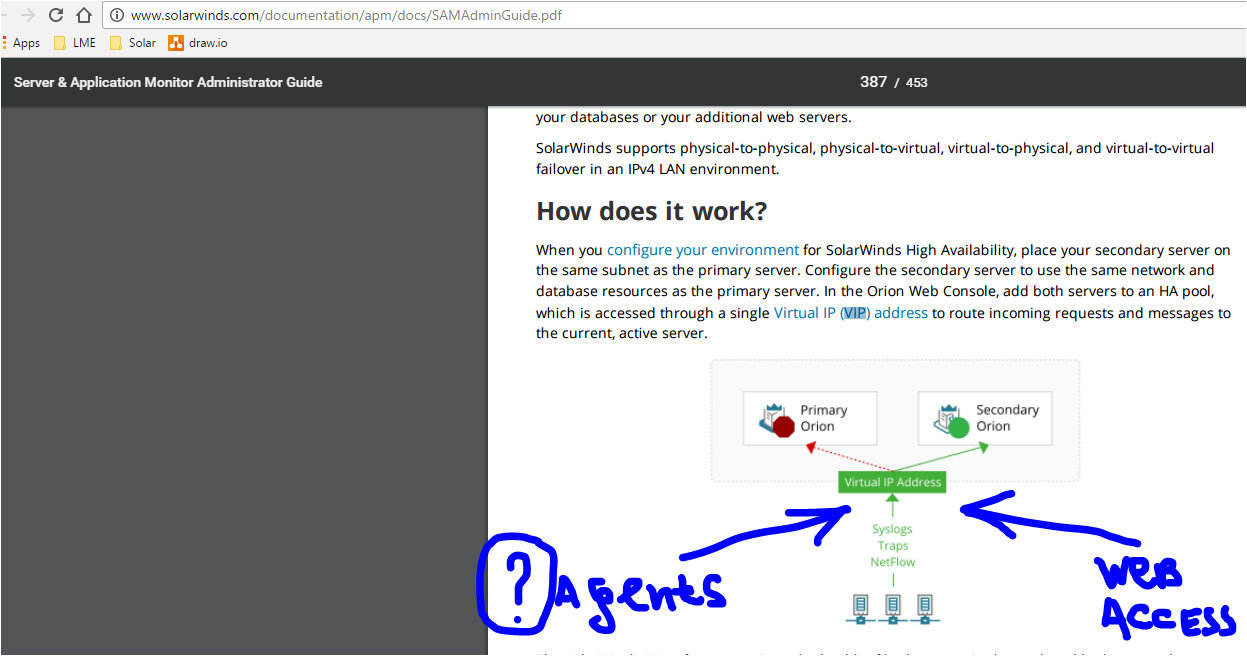
Task: Reload the page with the refresh icon
Action: [x=56, y=15]
